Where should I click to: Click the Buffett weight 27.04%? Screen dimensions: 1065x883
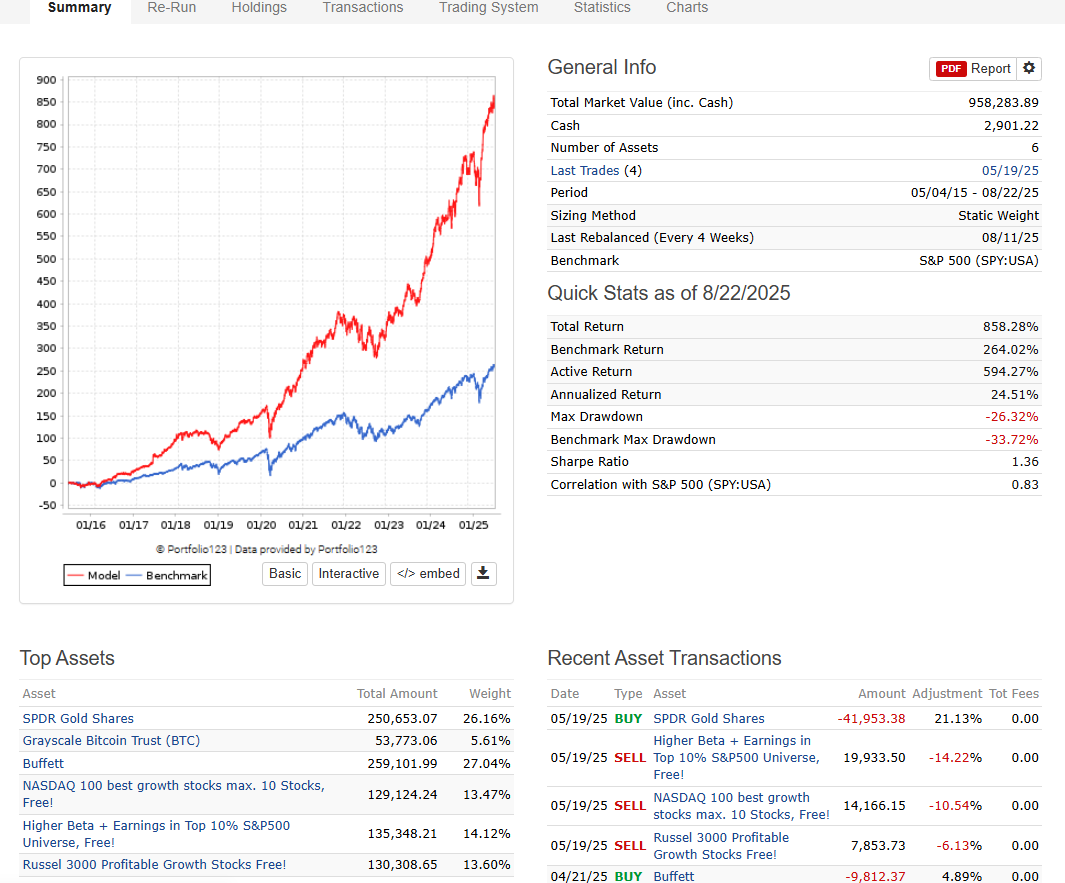click(x=486, y=763)
